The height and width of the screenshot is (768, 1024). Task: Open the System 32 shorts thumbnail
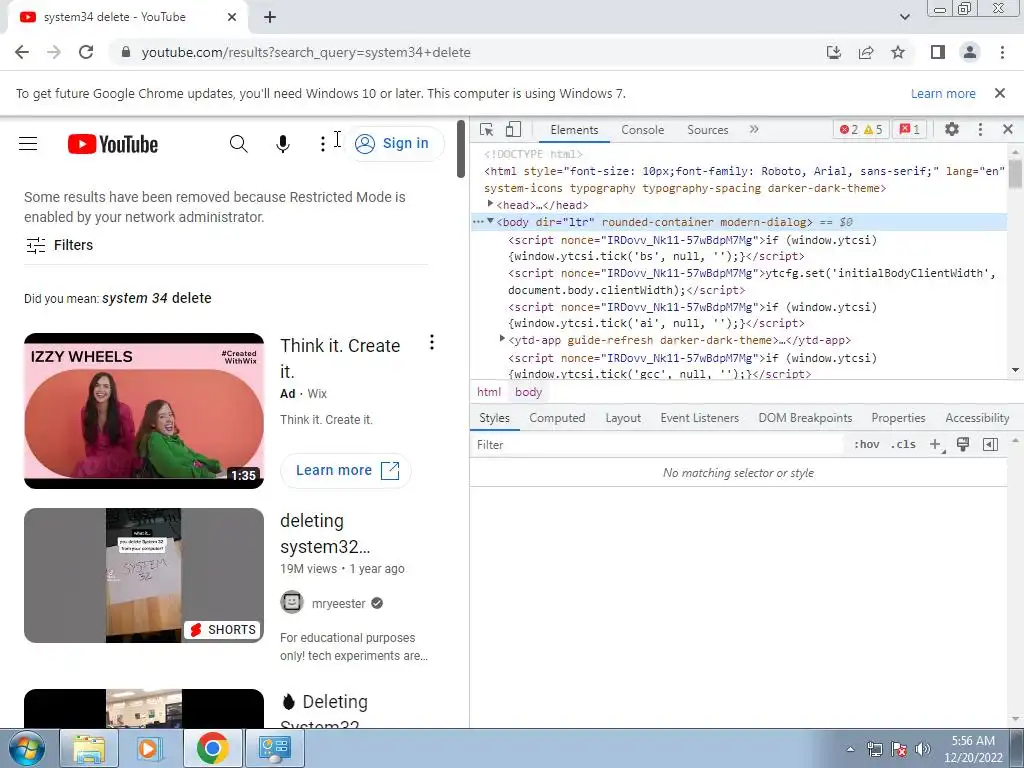(144, 575)
